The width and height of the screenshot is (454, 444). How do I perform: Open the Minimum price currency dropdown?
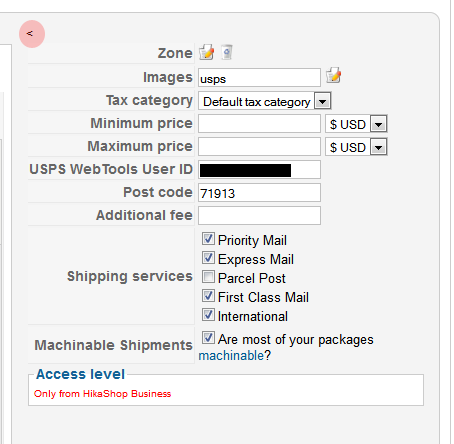(356, 124)
